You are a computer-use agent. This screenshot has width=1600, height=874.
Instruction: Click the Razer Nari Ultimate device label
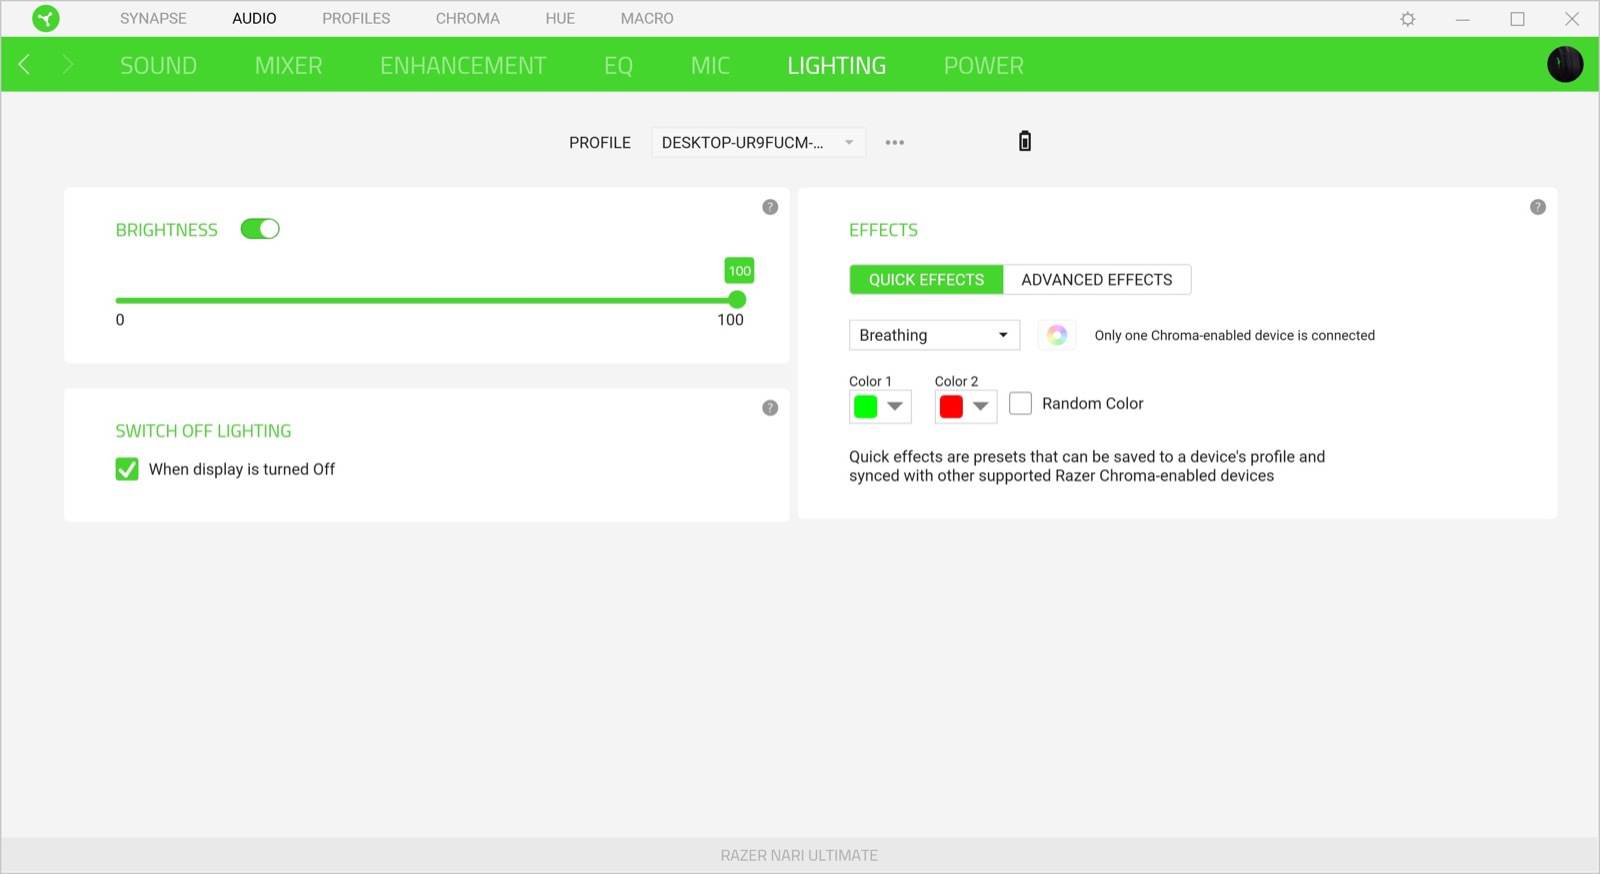pyautogui.click(x=799, y=856)
